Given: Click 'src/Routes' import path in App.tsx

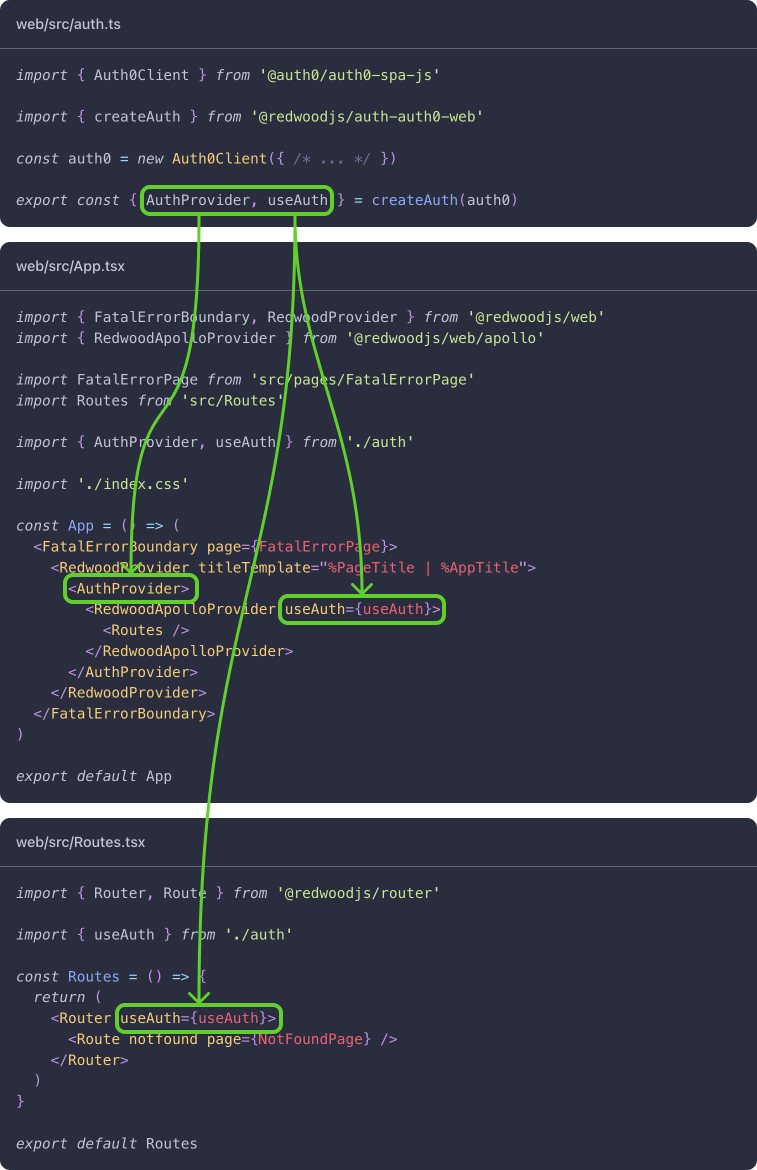Looking at the screenshot, I should (x=233, y=401).
